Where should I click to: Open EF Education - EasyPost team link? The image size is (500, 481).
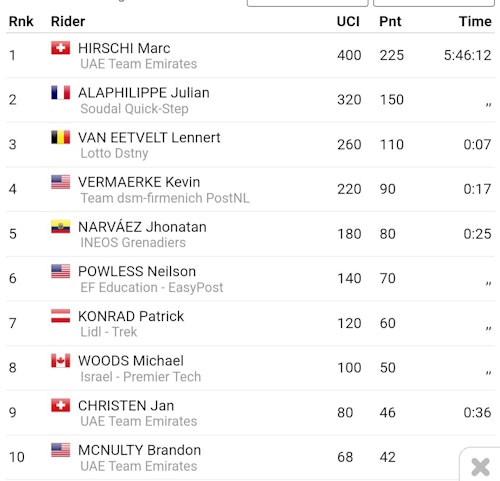point(152,287)
